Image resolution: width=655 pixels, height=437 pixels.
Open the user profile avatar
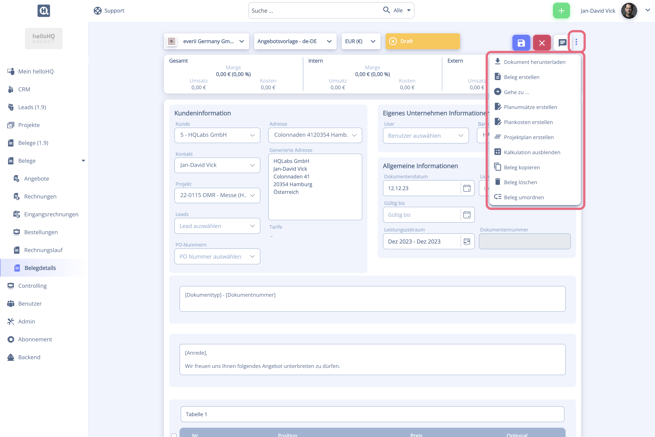tap(629, 11)
